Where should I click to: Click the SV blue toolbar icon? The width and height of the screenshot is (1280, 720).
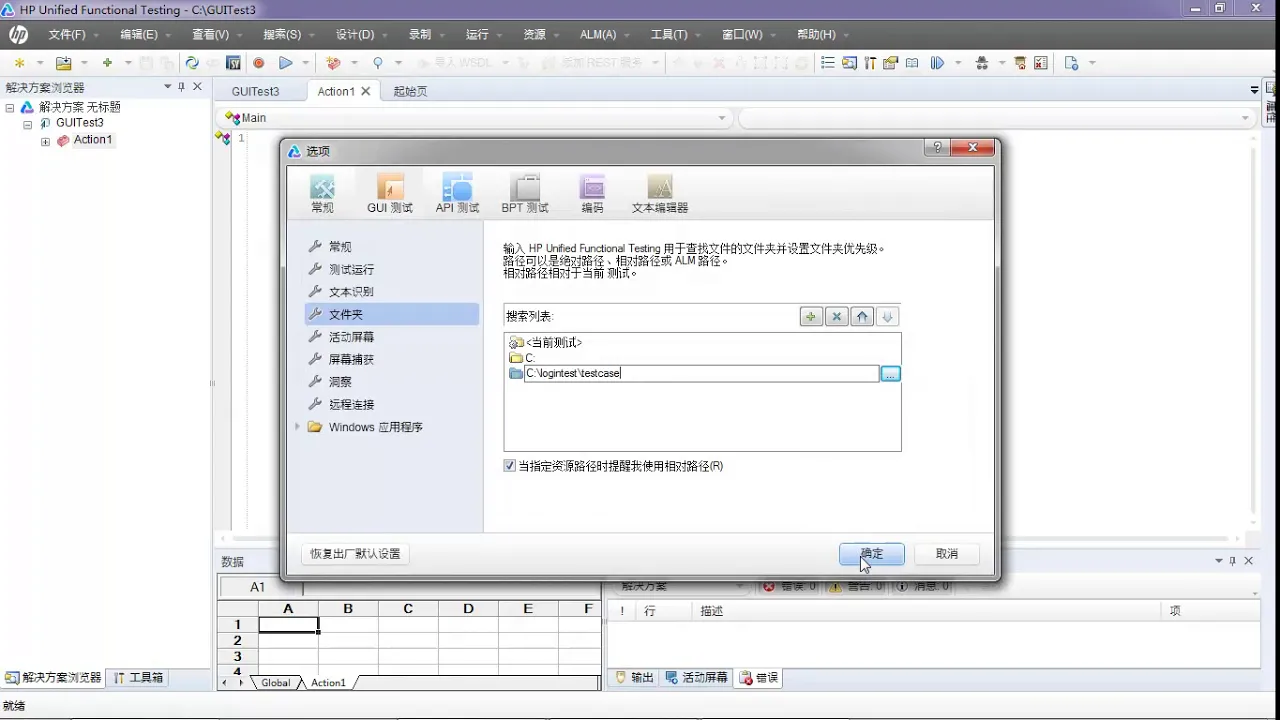[234, 62]
